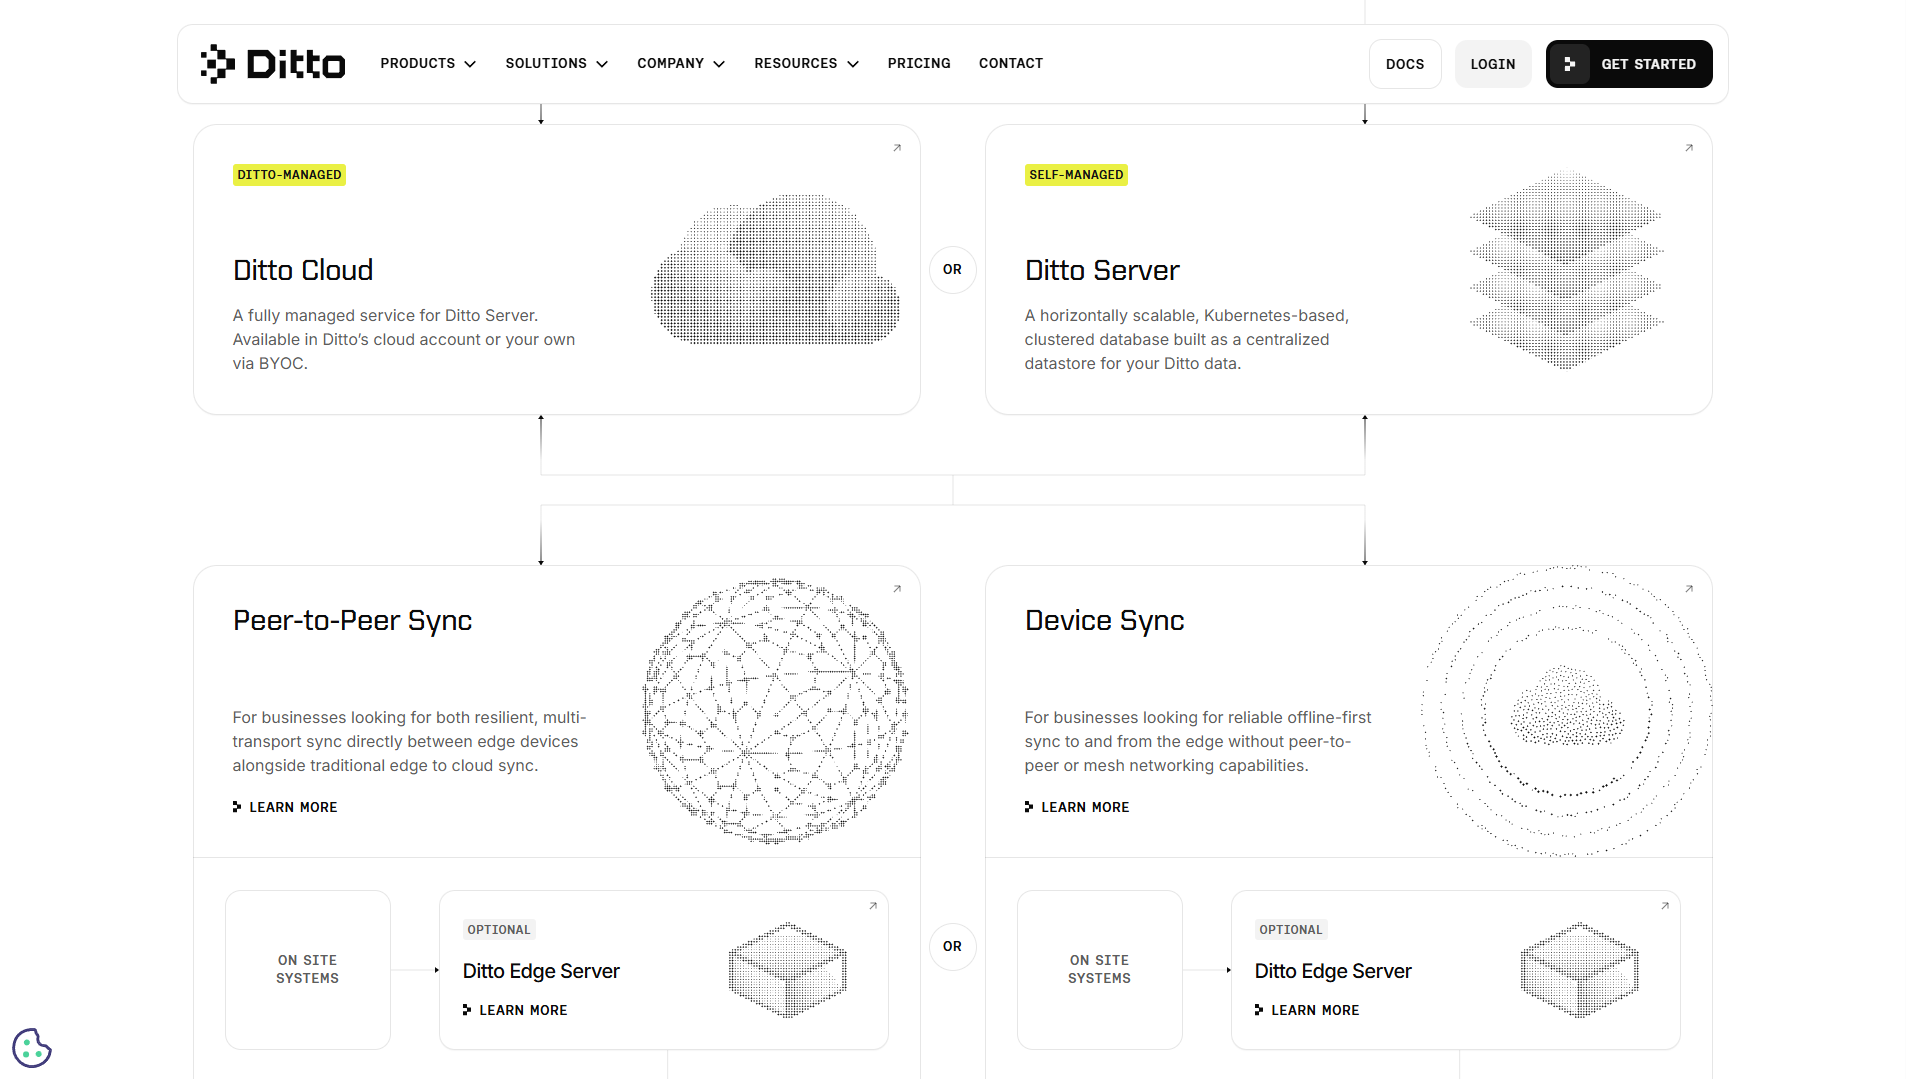
Task: Click the stacked layers illustration in Ditto Server
Action: (1566, 270)
